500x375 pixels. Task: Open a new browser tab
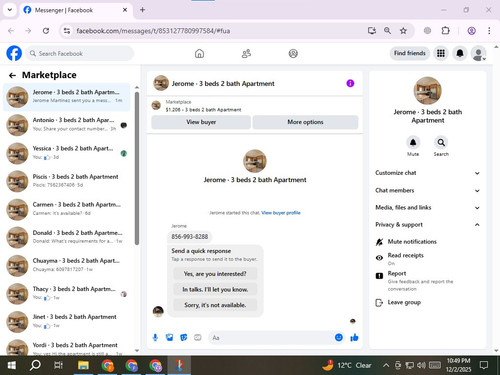pos(142,10)
